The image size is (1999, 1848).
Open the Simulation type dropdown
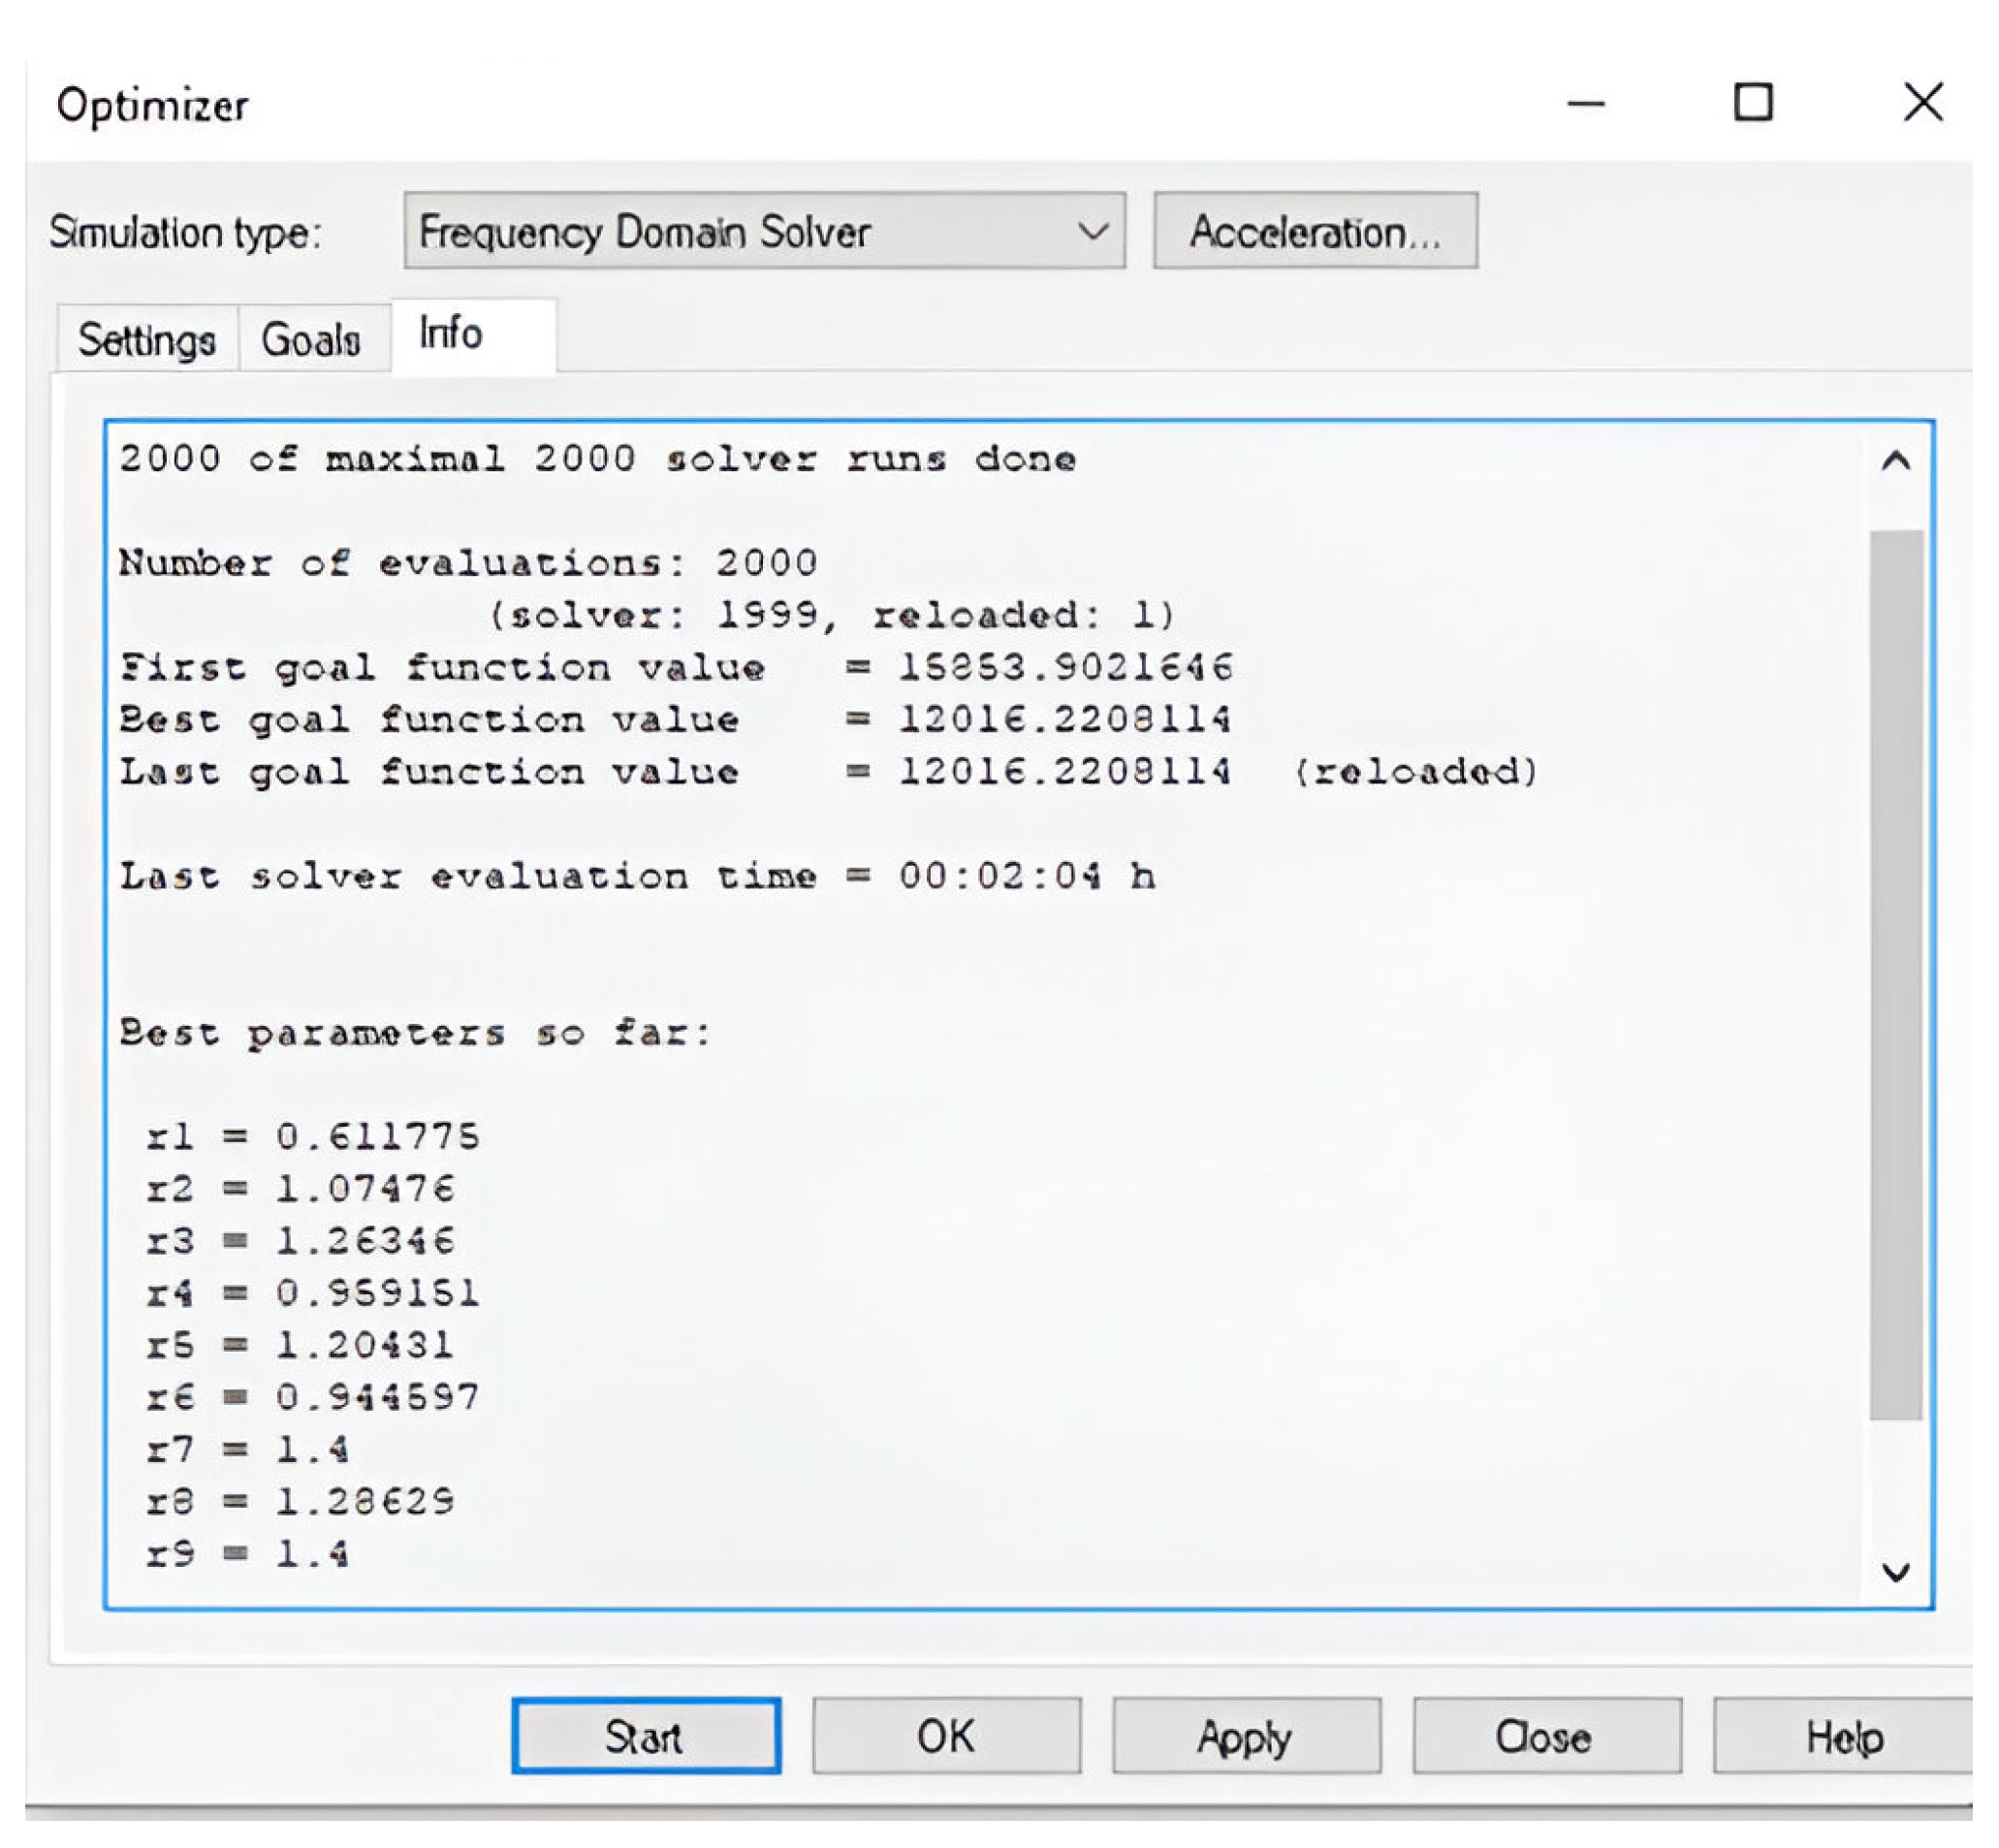click(764, 231)
